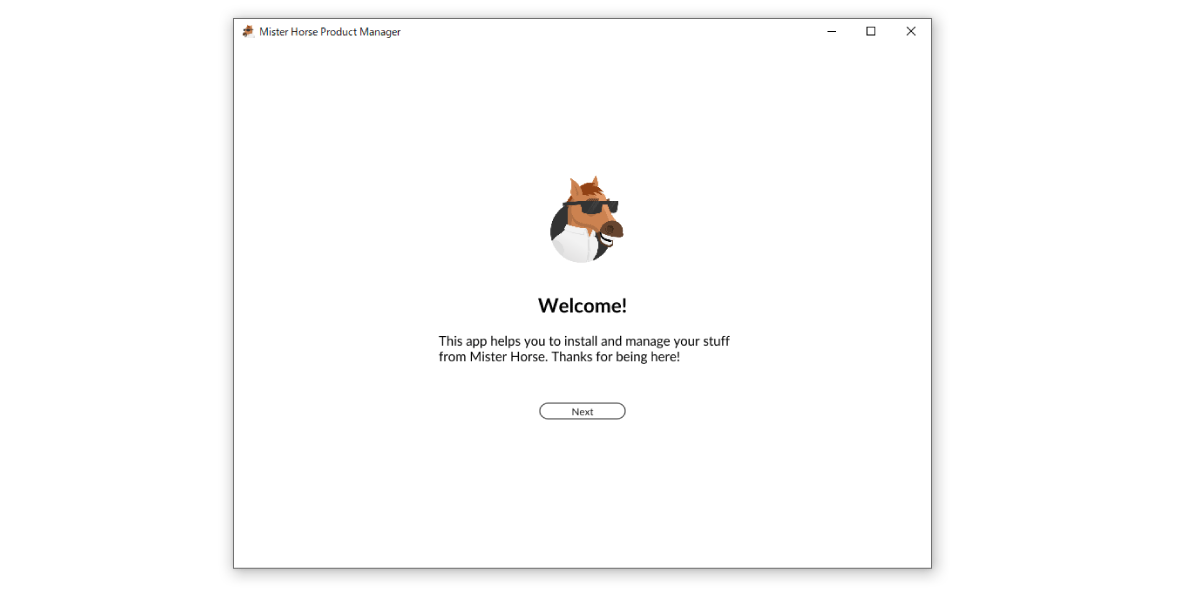This screenshot has width=1200, height=600.
Task: Click the Welcome! heading
Action: pos(582,306)
